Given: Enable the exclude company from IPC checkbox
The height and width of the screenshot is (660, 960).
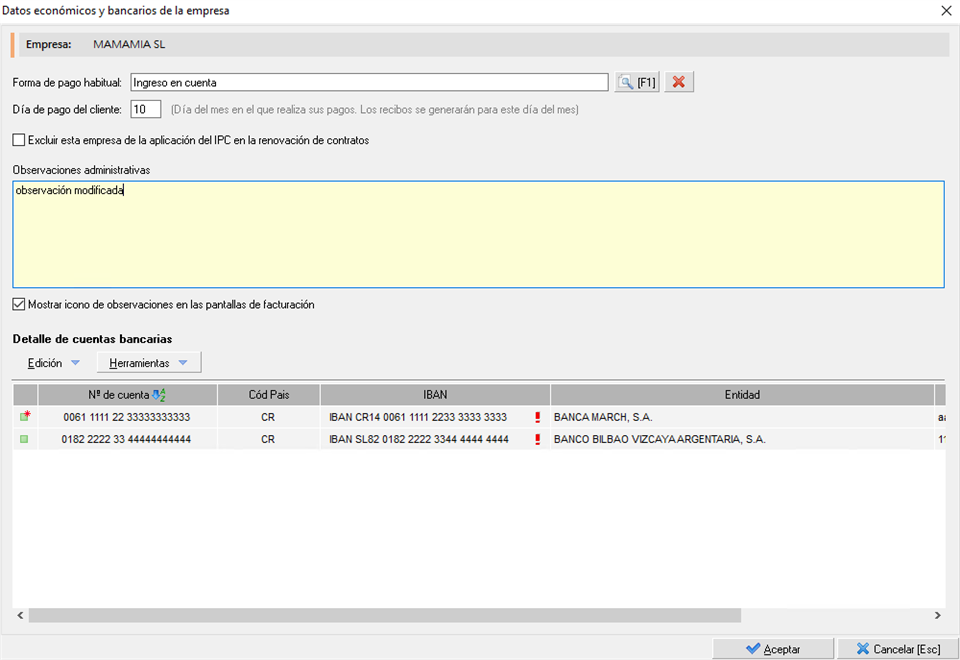Looking at the screenshot, I should click(x=19, y=141).
